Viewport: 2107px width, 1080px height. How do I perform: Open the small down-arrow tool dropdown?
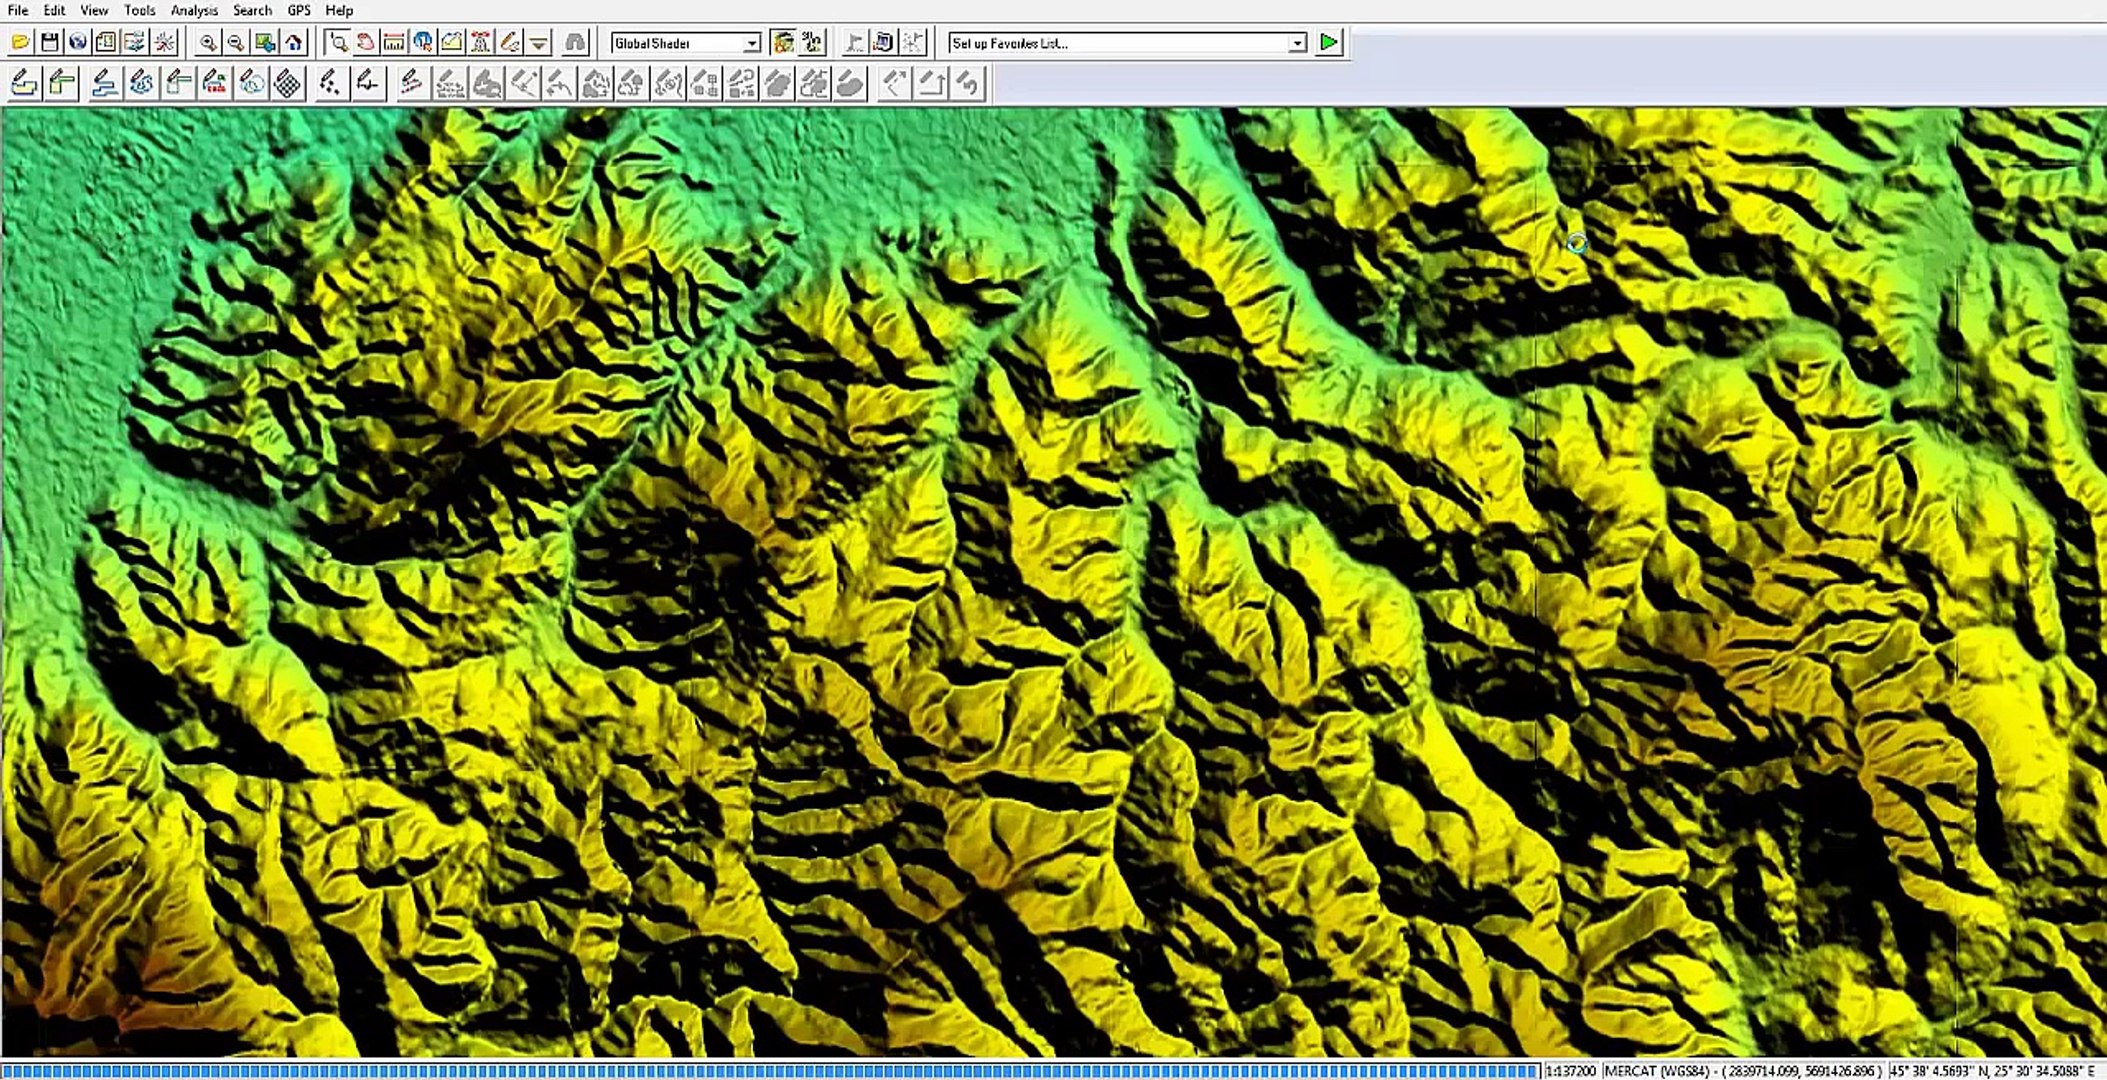click(x=538, y=42)
